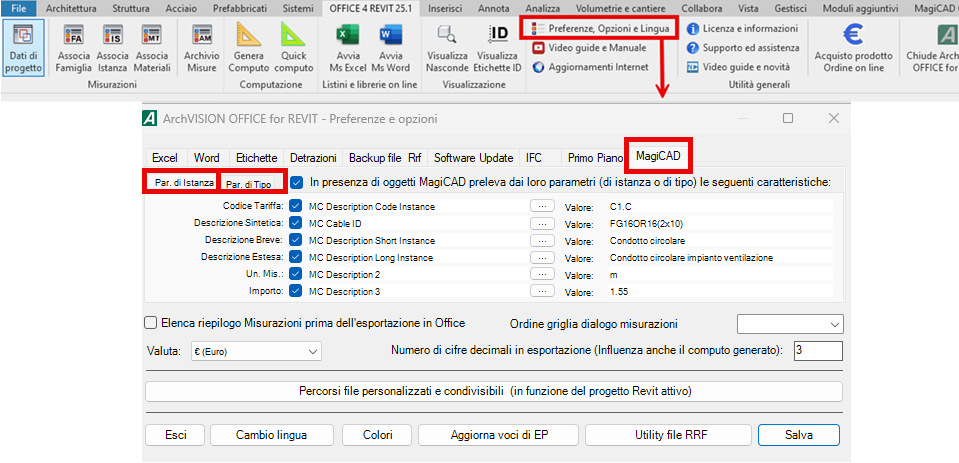Toggle Descrizione Sintetica checkbox
Viewport: 959px width, 463px height.
click(x=297, y=223)
